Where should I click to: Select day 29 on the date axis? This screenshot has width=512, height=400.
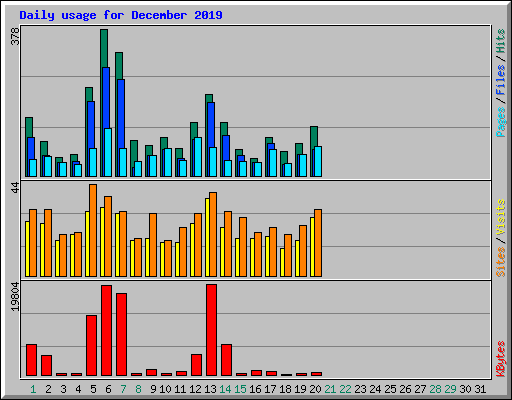[450, 389]
